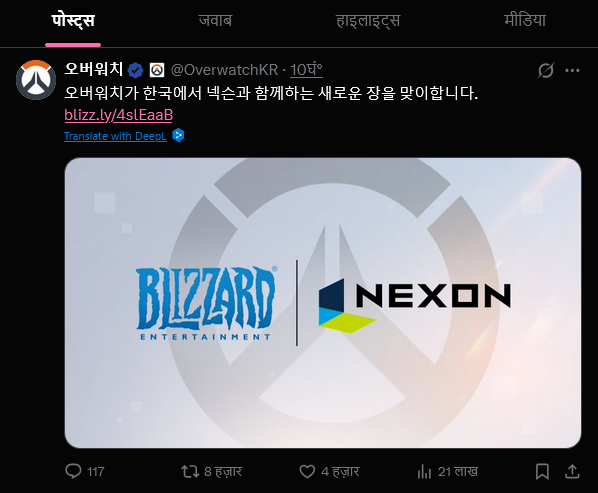
Task: Click the blue verified badge icon
Action: click(135, 70)
